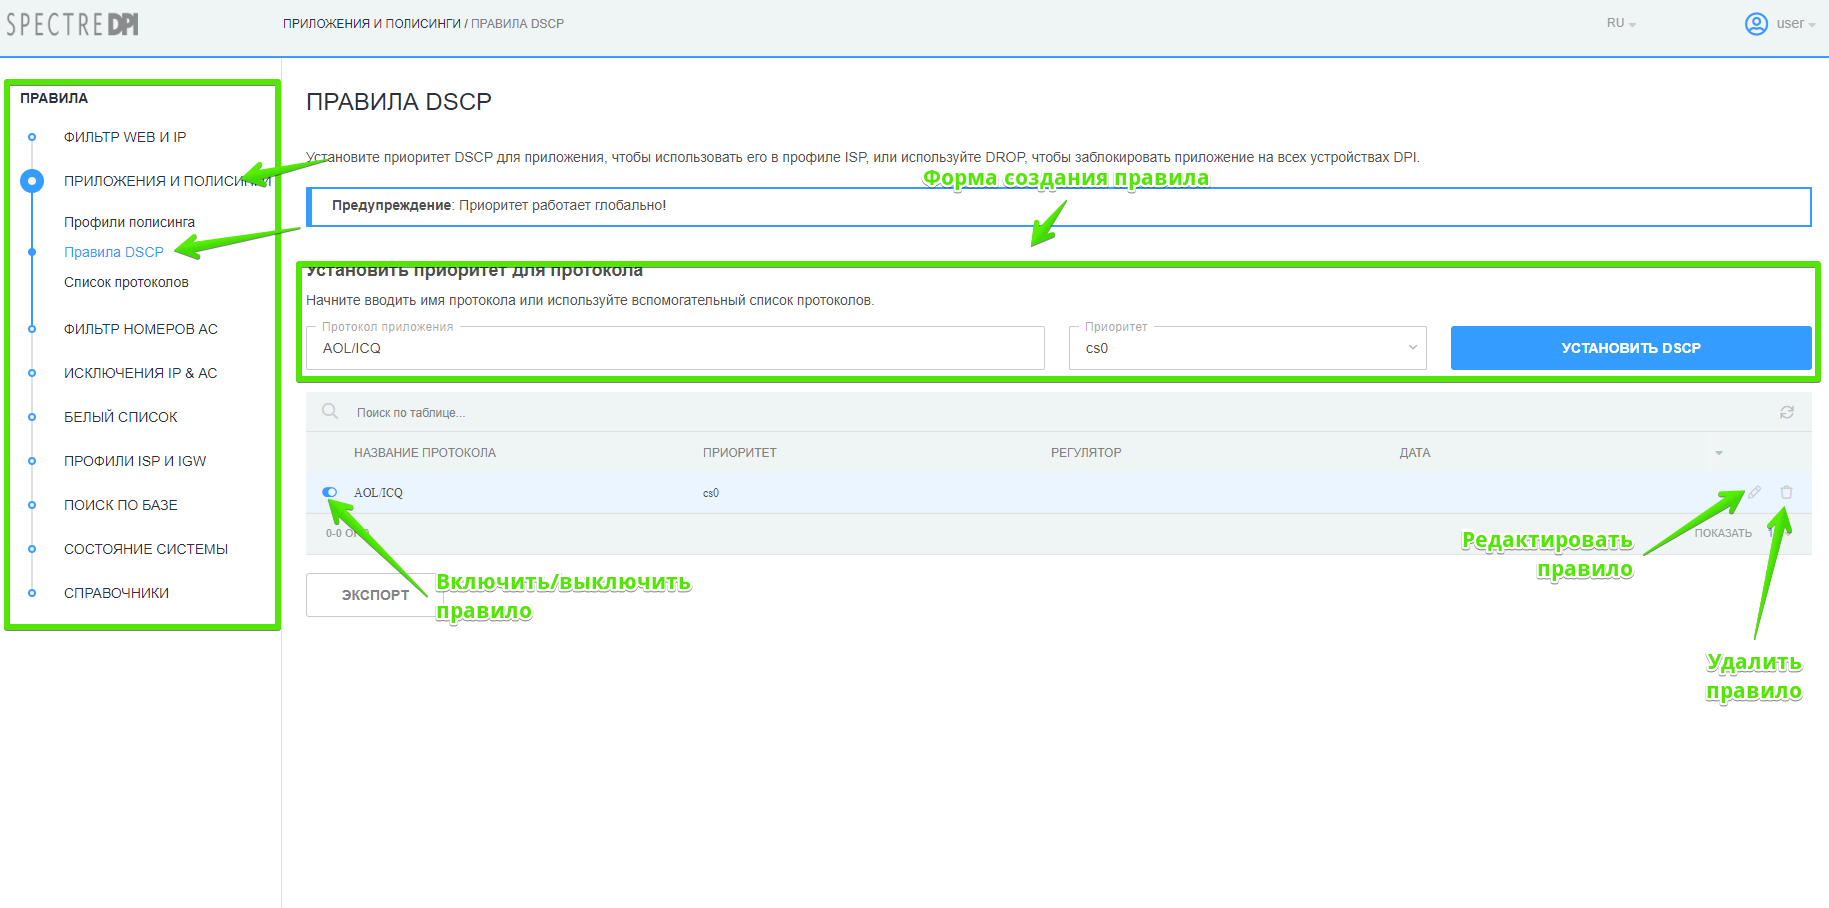The image size is (1829, 908).
Task: Open Список протоколов in the sidebar
Action: pos(126,282)
